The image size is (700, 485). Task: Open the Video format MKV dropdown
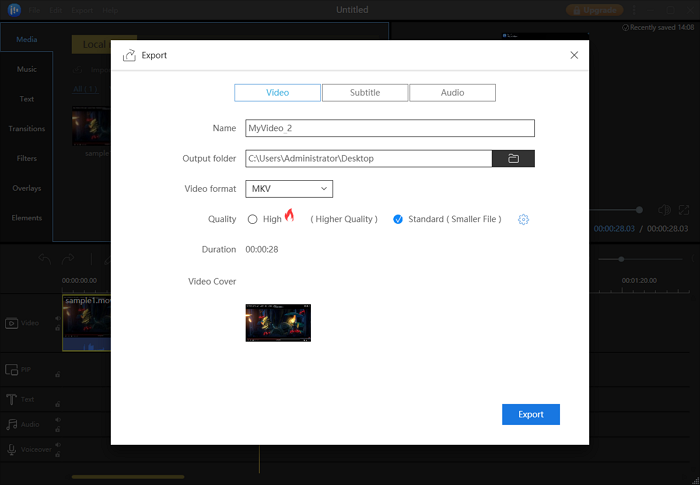tap(289, 188)
